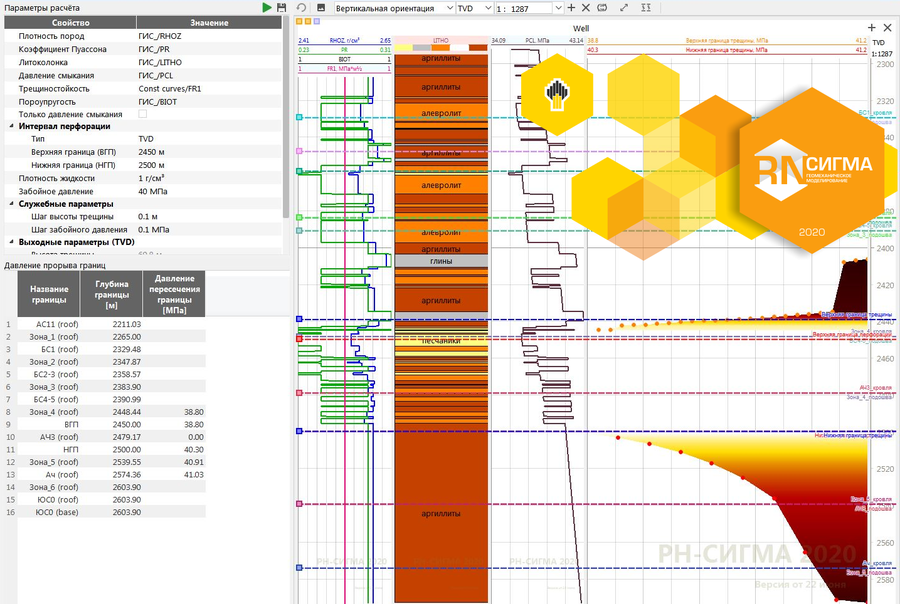Click the refresh arrow icon in the toolbar

click(301, 7)
